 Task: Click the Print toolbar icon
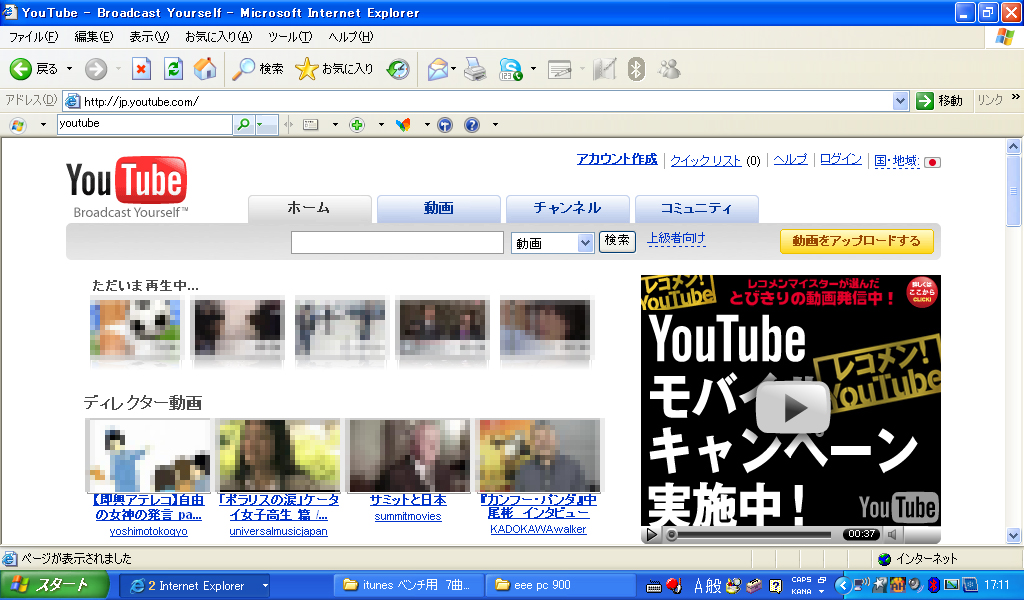tap(475, 69)
